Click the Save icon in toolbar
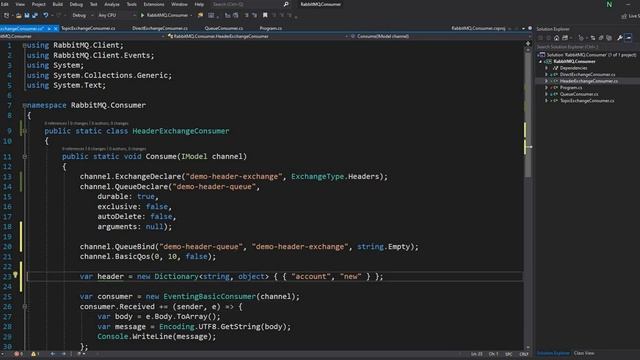The image size is (640, 360). [x=27, y=16]
